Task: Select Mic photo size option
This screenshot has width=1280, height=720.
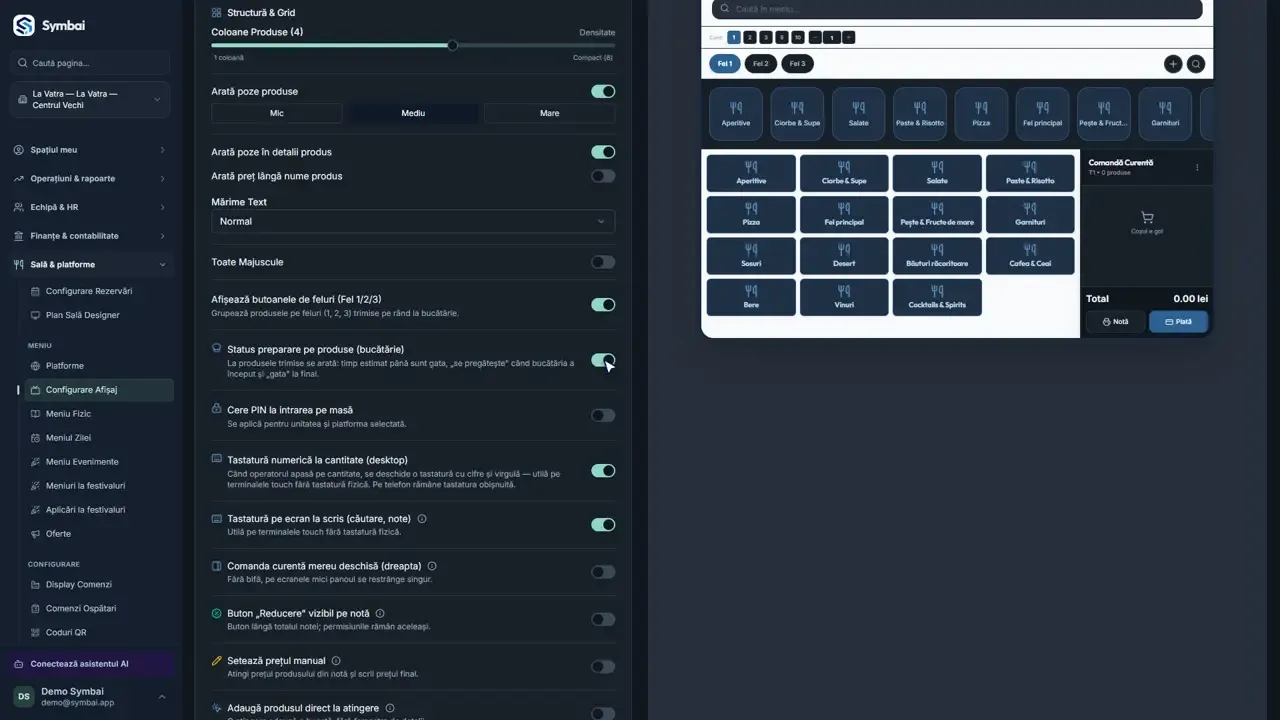Action: [277, 113]
